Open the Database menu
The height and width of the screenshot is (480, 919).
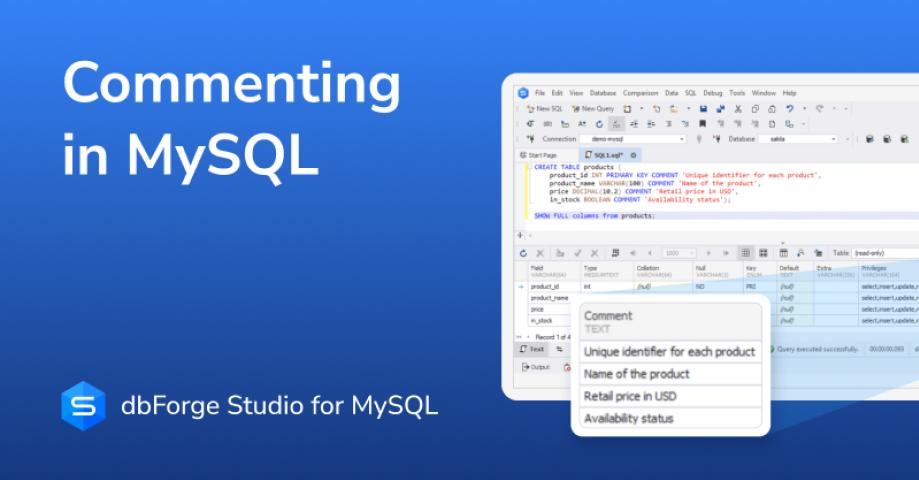pos(602,93)
